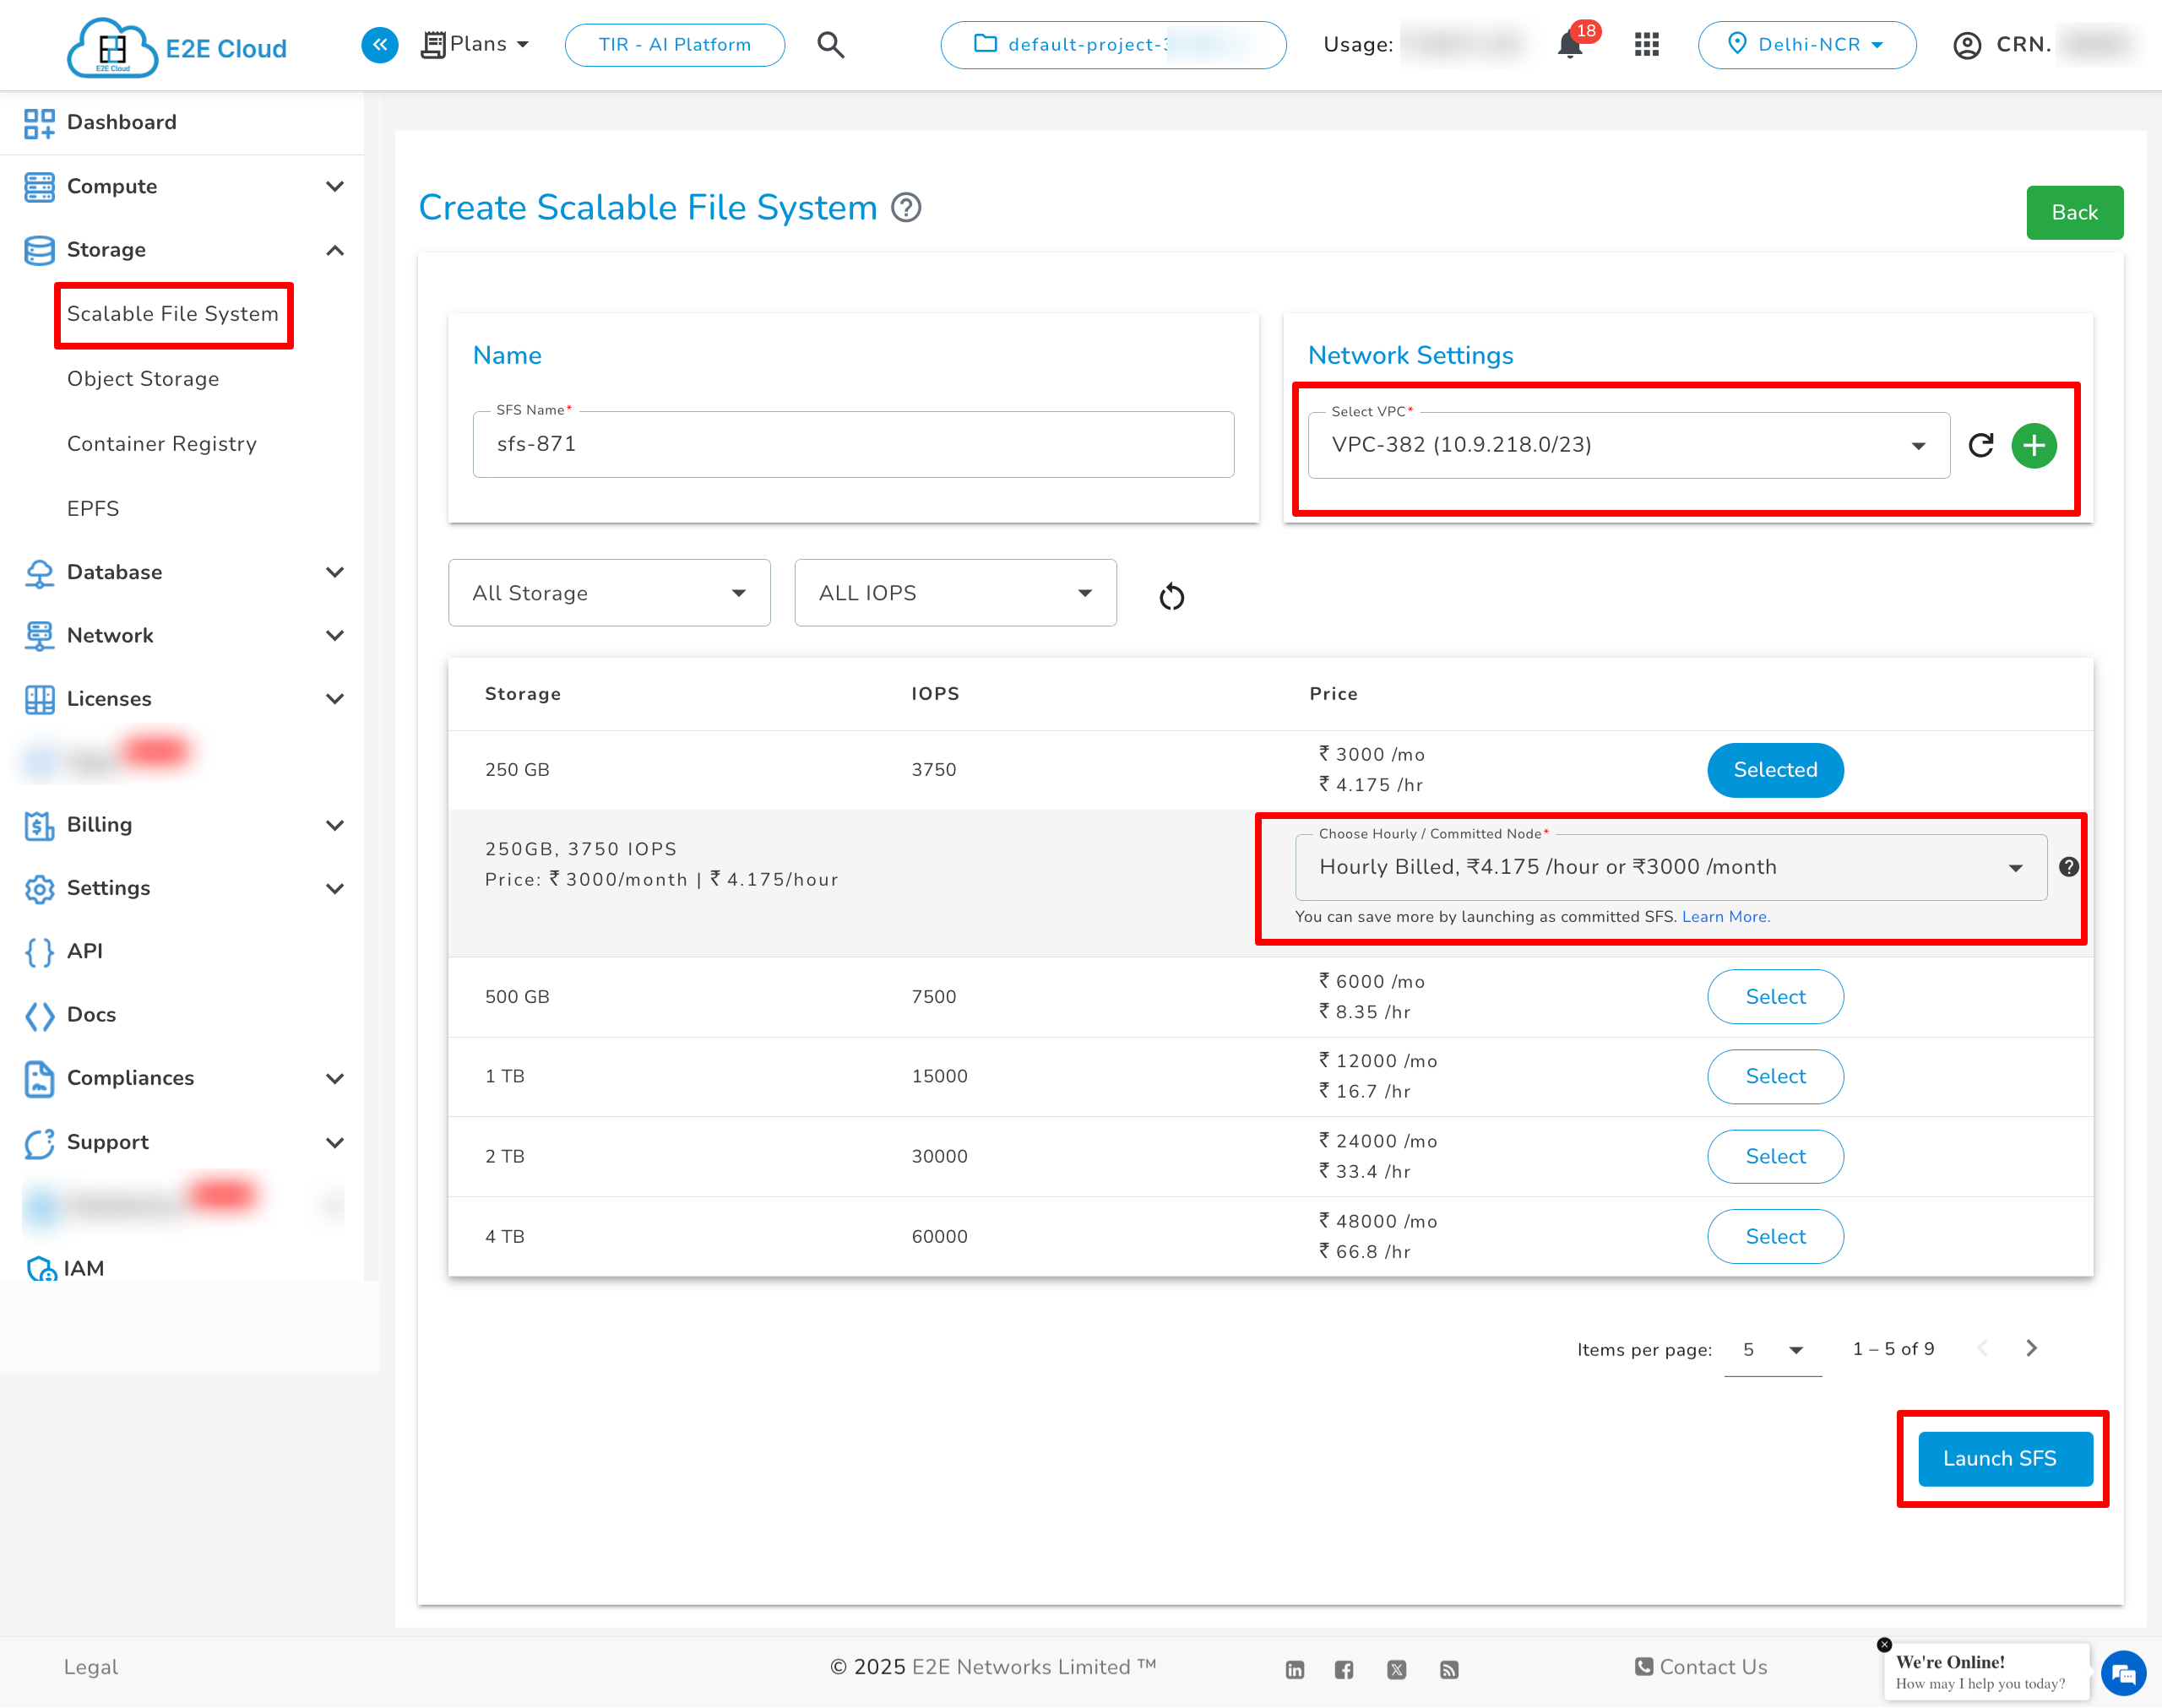Click the Storage column header
Viewport: 2162px width, 1708px height.
tap(522, 694)
